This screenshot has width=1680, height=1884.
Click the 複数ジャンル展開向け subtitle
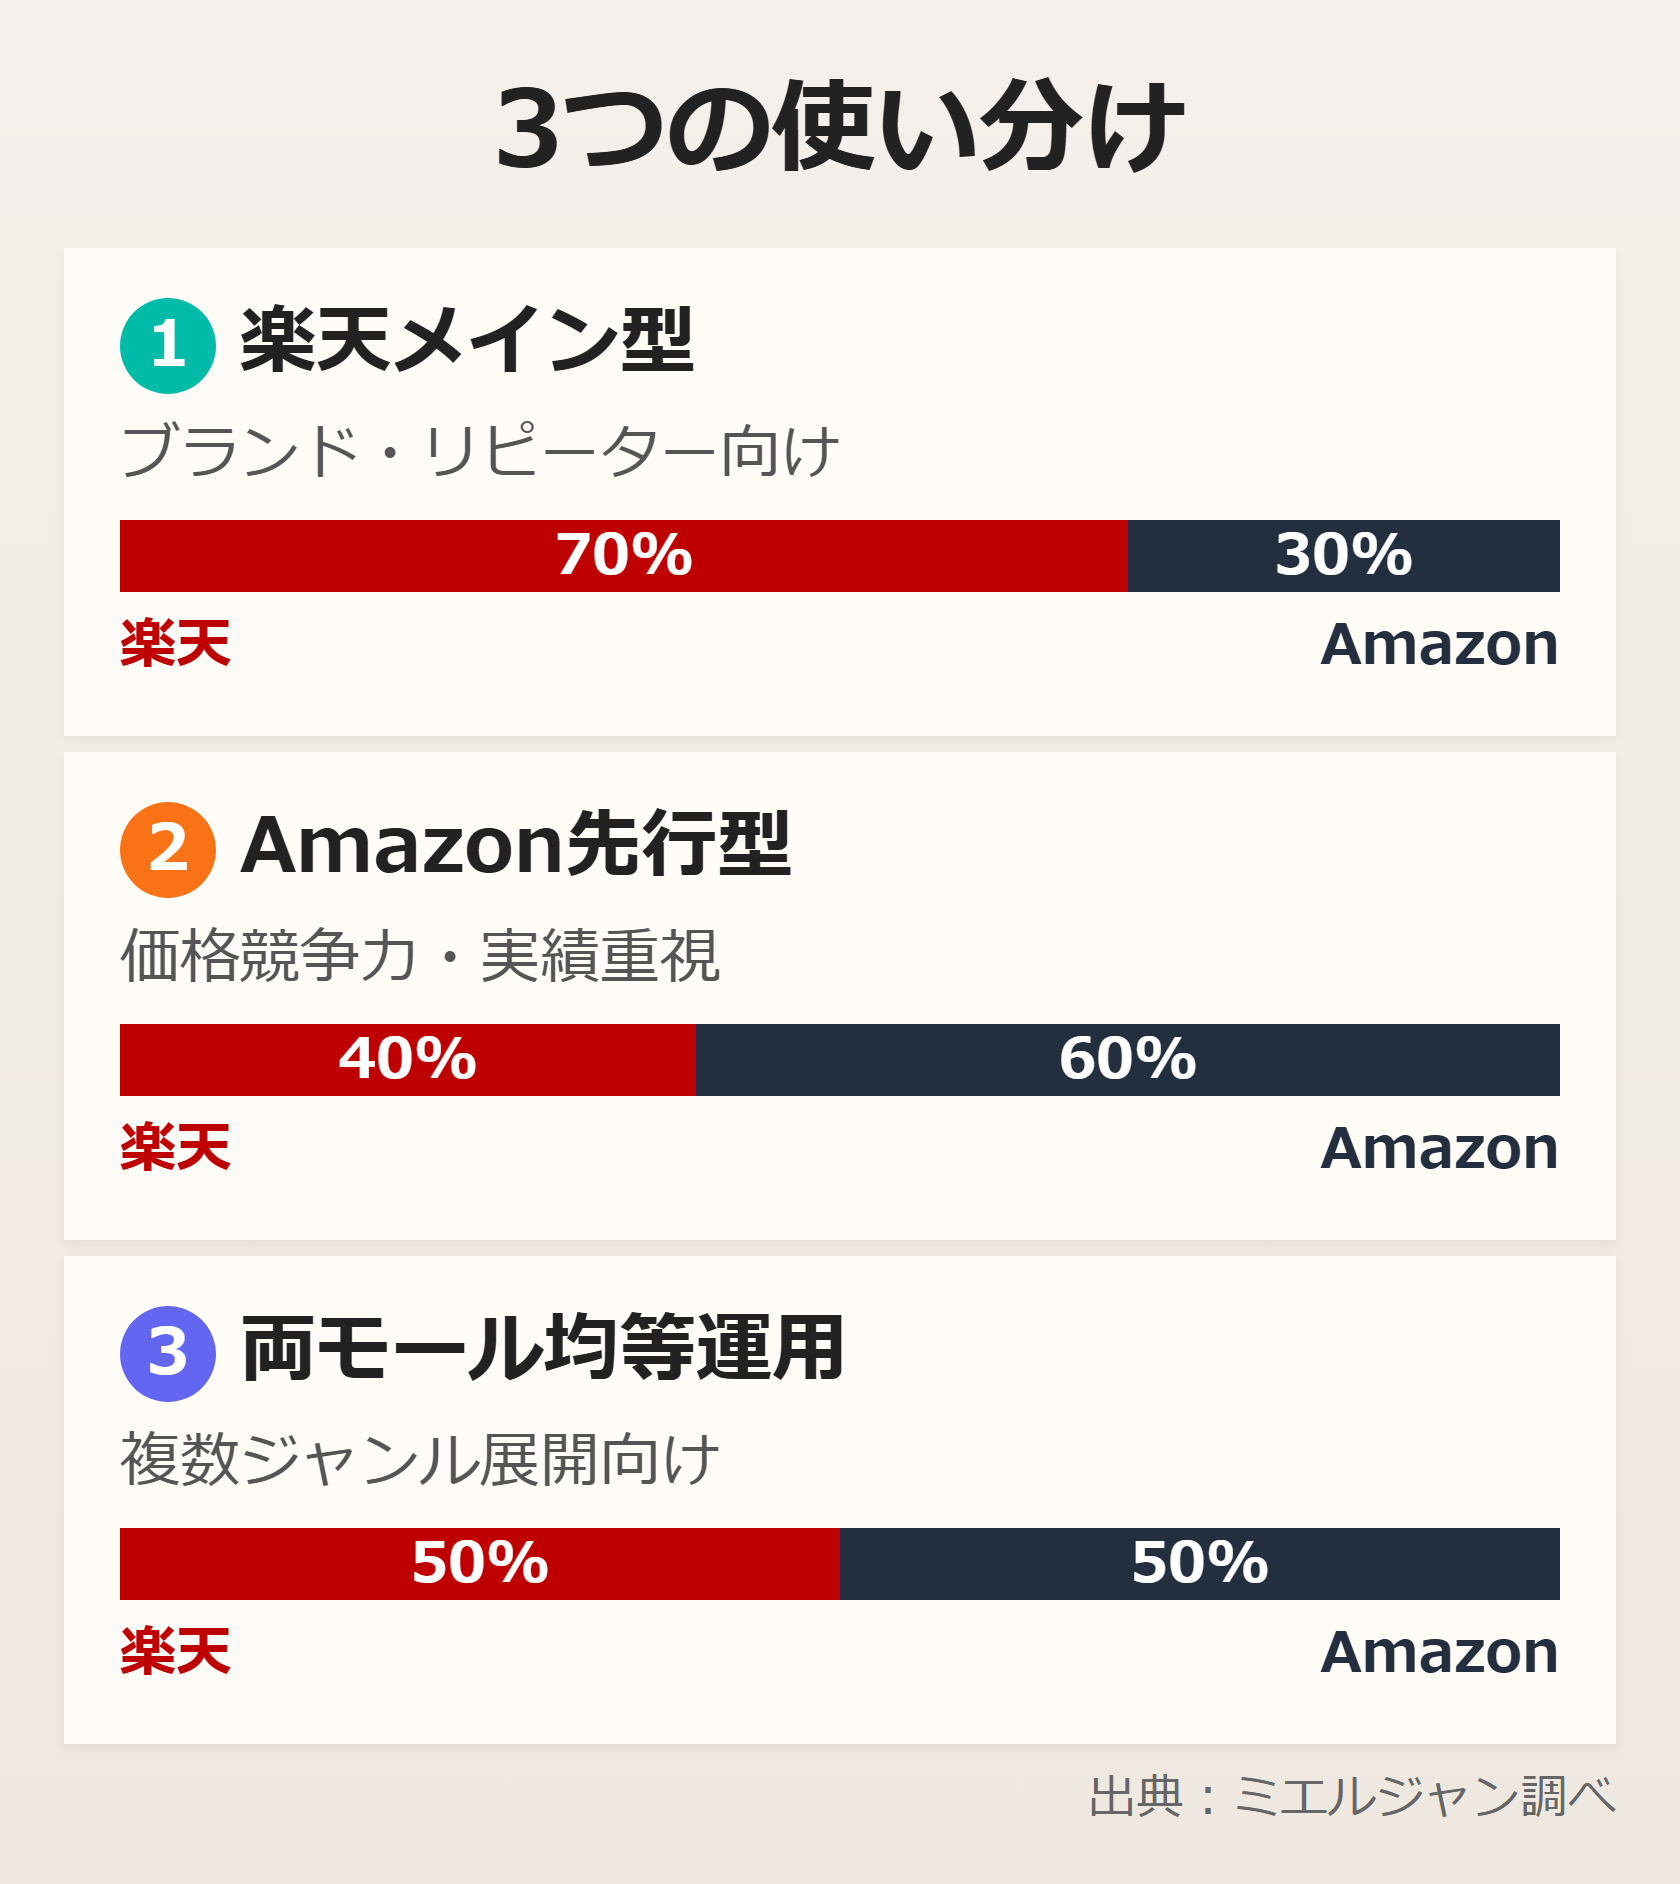[x=420, y=1460]
